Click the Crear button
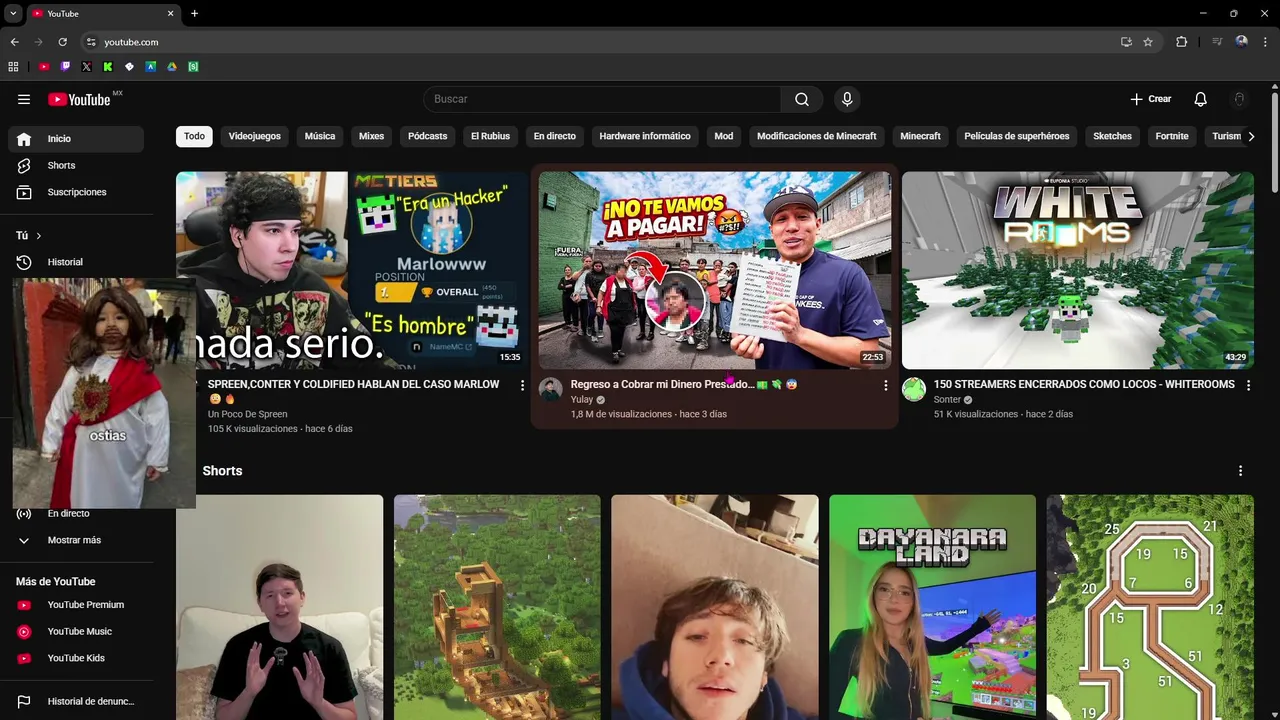This screenshot has width=1280, height=720. coord(1151,99)
